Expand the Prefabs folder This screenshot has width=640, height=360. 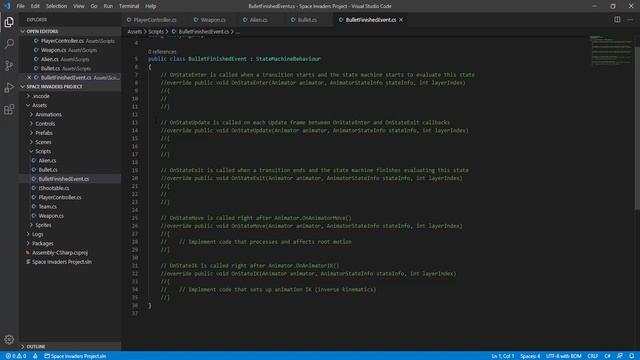pos(70,133)
